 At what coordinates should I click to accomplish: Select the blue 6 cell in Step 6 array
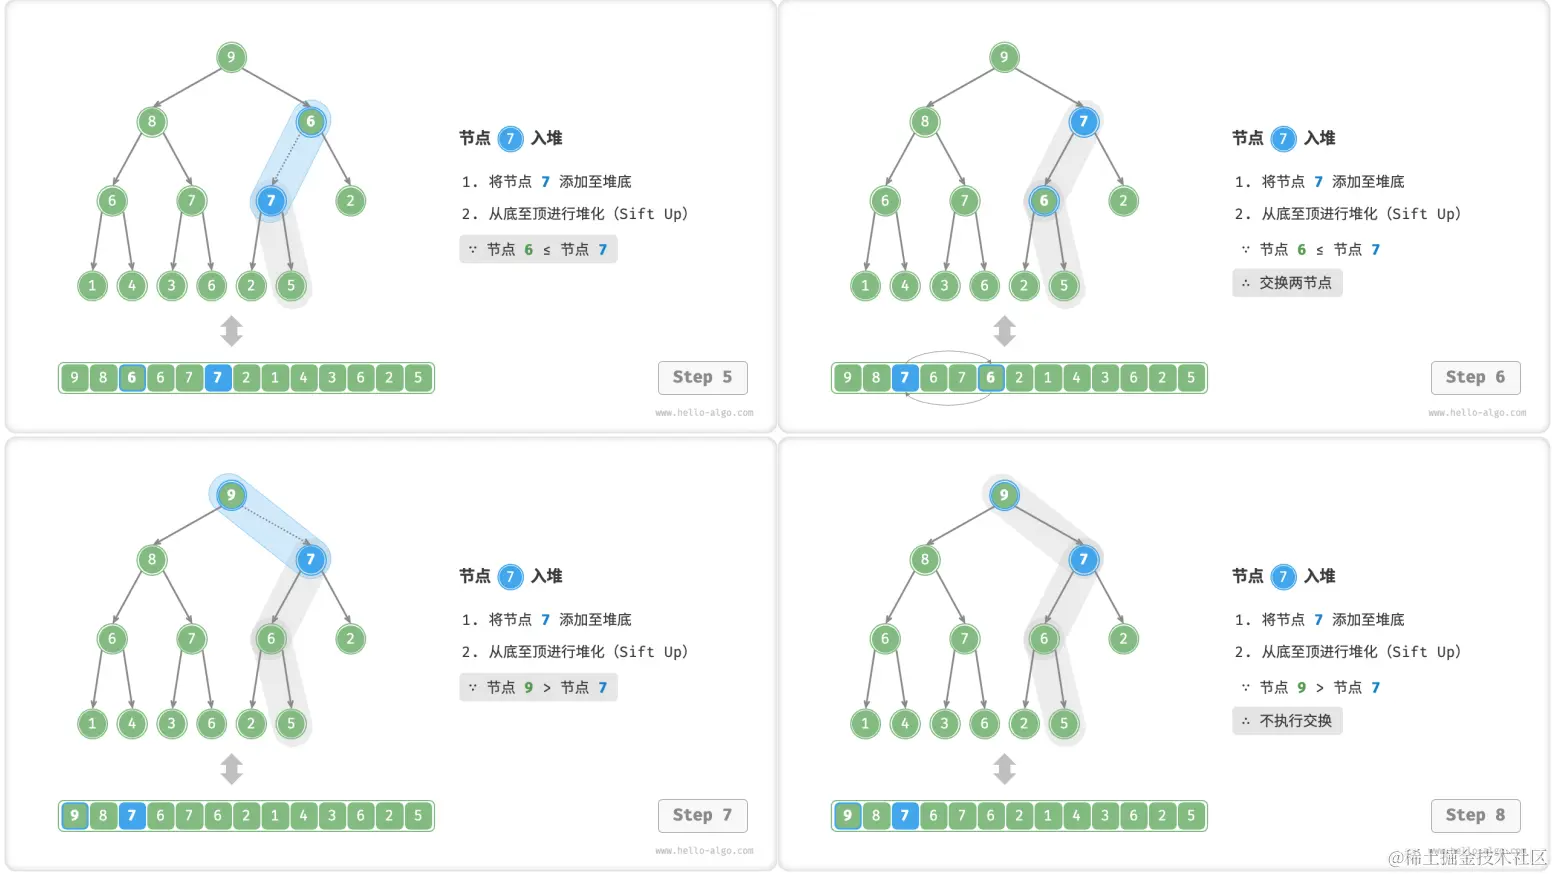point(990,378)
